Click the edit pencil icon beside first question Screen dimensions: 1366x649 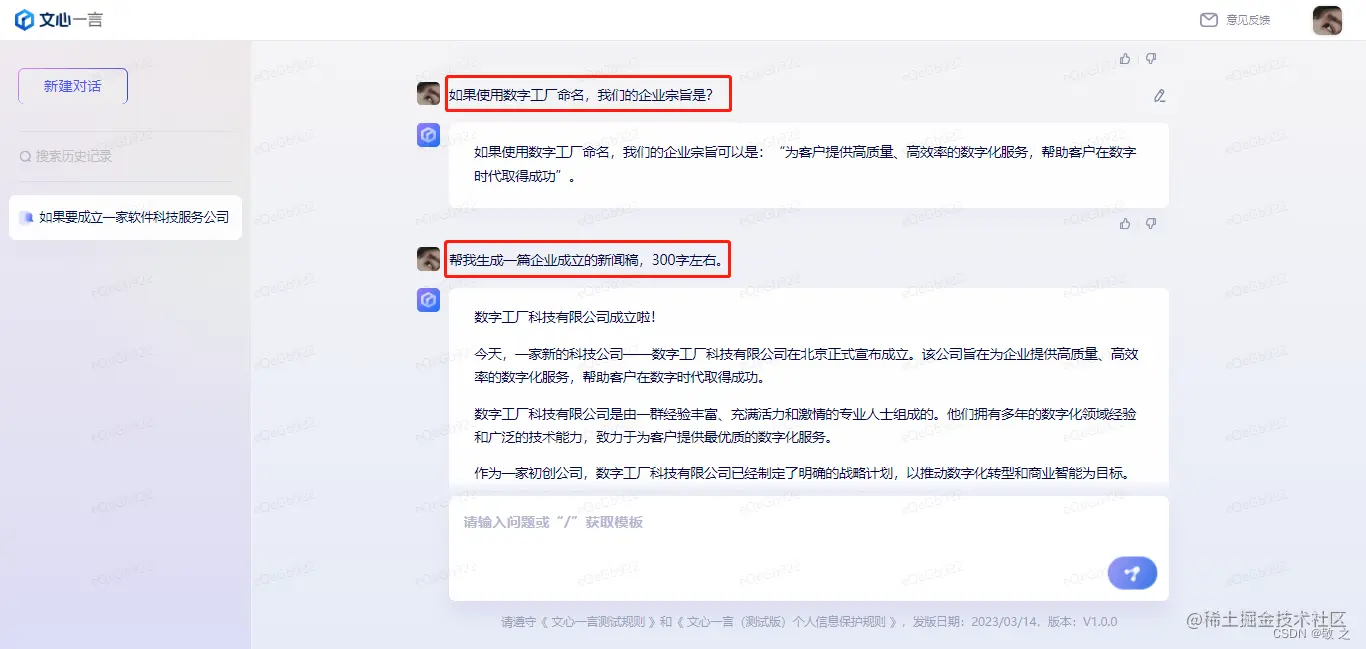pyautogui.click(x=1159, y=96)
